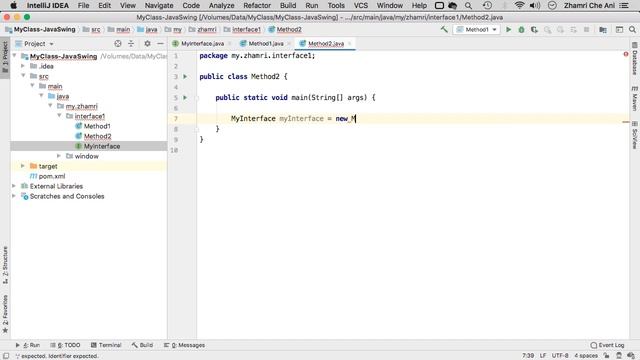Click the 7:39 cursor position indicator
The width and height of the screenshot is (640, 360).
pyautogui.click(x=528, y=356)
